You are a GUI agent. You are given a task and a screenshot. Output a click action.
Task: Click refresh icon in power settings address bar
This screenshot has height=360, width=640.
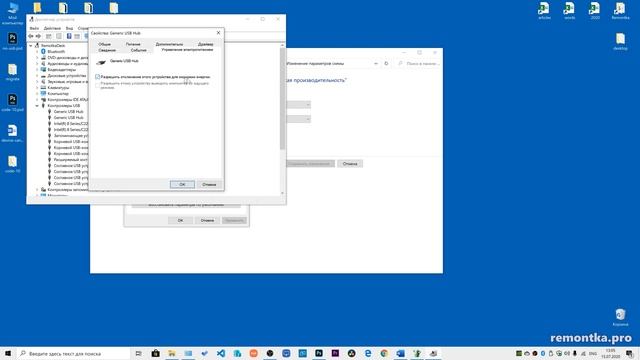pyautogui.click(x=386, y=64)
